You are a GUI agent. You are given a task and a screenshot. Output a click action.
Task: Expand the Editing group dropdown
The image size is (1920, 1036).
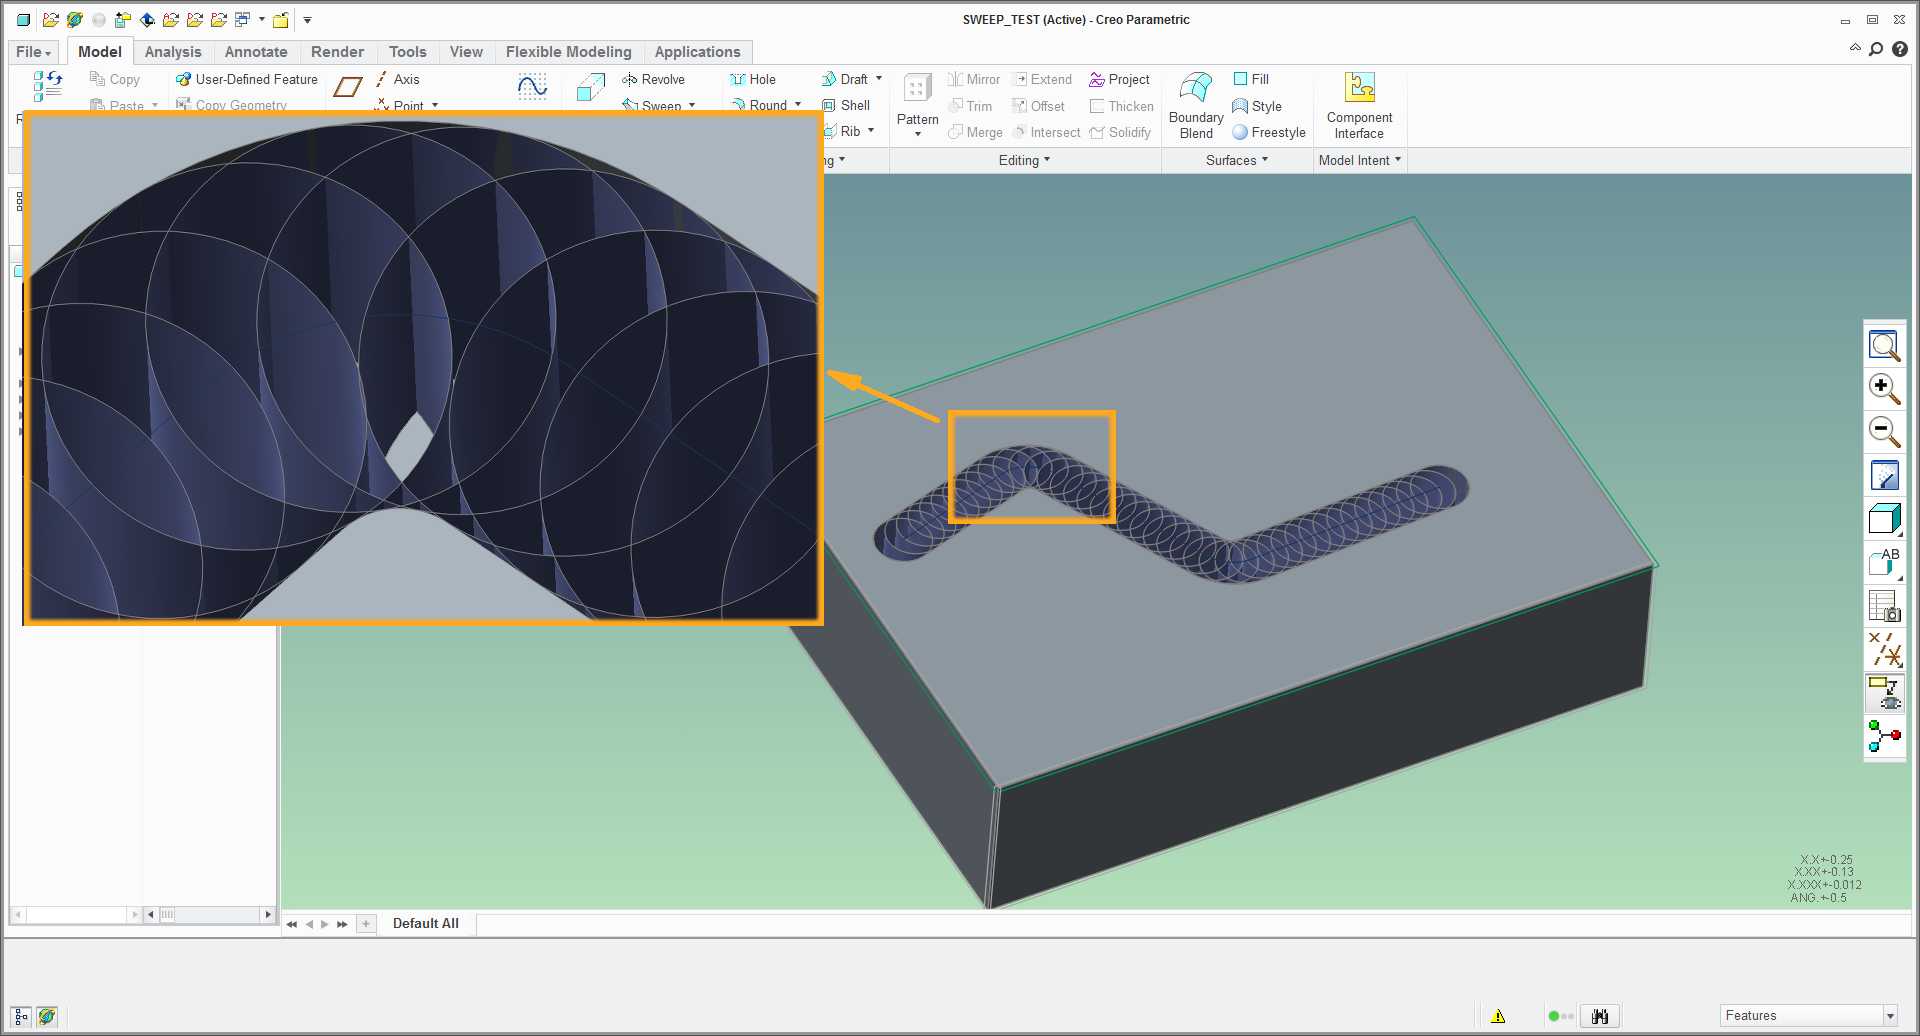click(1024, 160)
